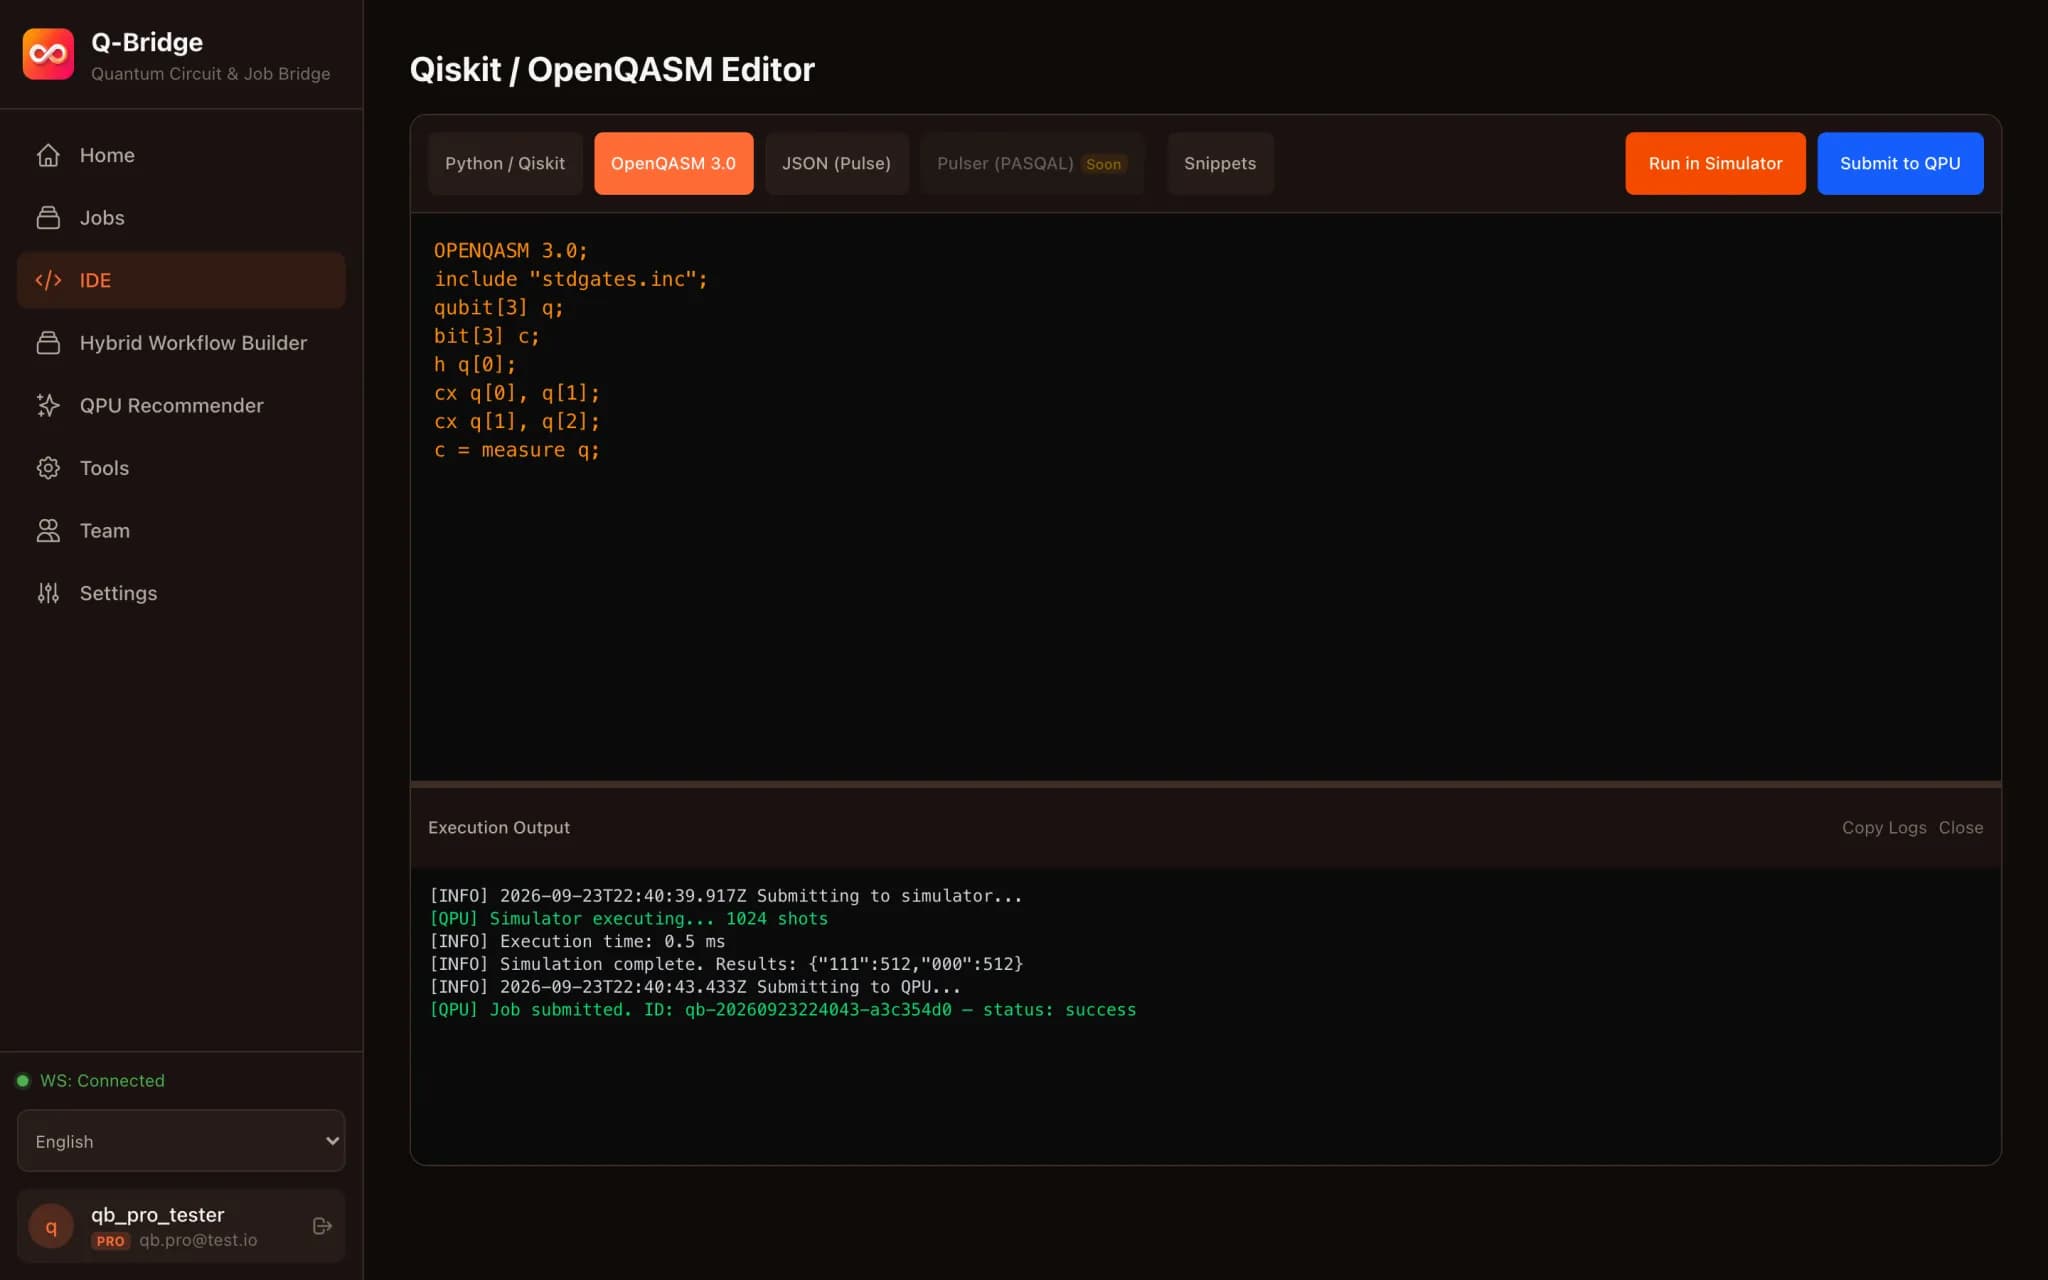The height and width of the screenshot is (1280, 2048).
Task: Click log line 'Execution time: 0.5 ms'
Action: (577, 941)
